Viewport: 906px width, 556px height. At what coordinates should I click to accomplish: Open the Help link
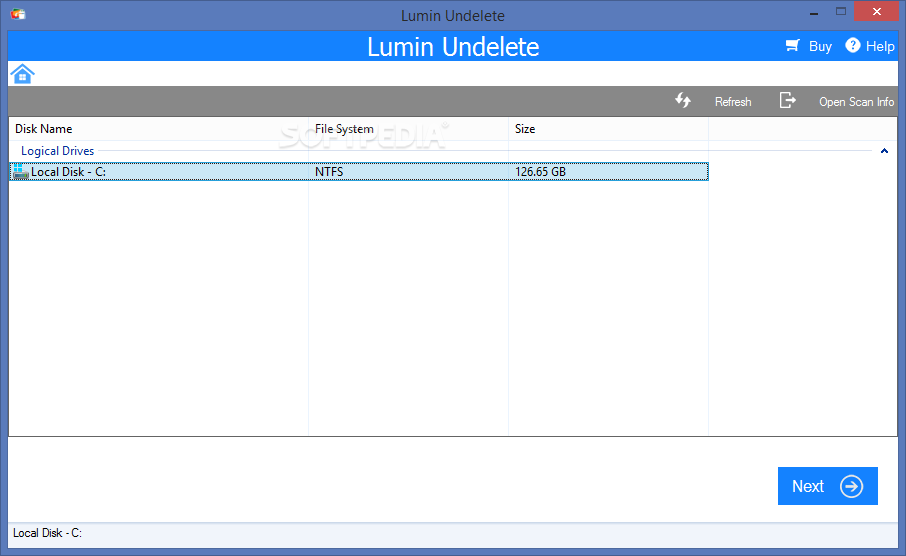click(x=880, y=46)
